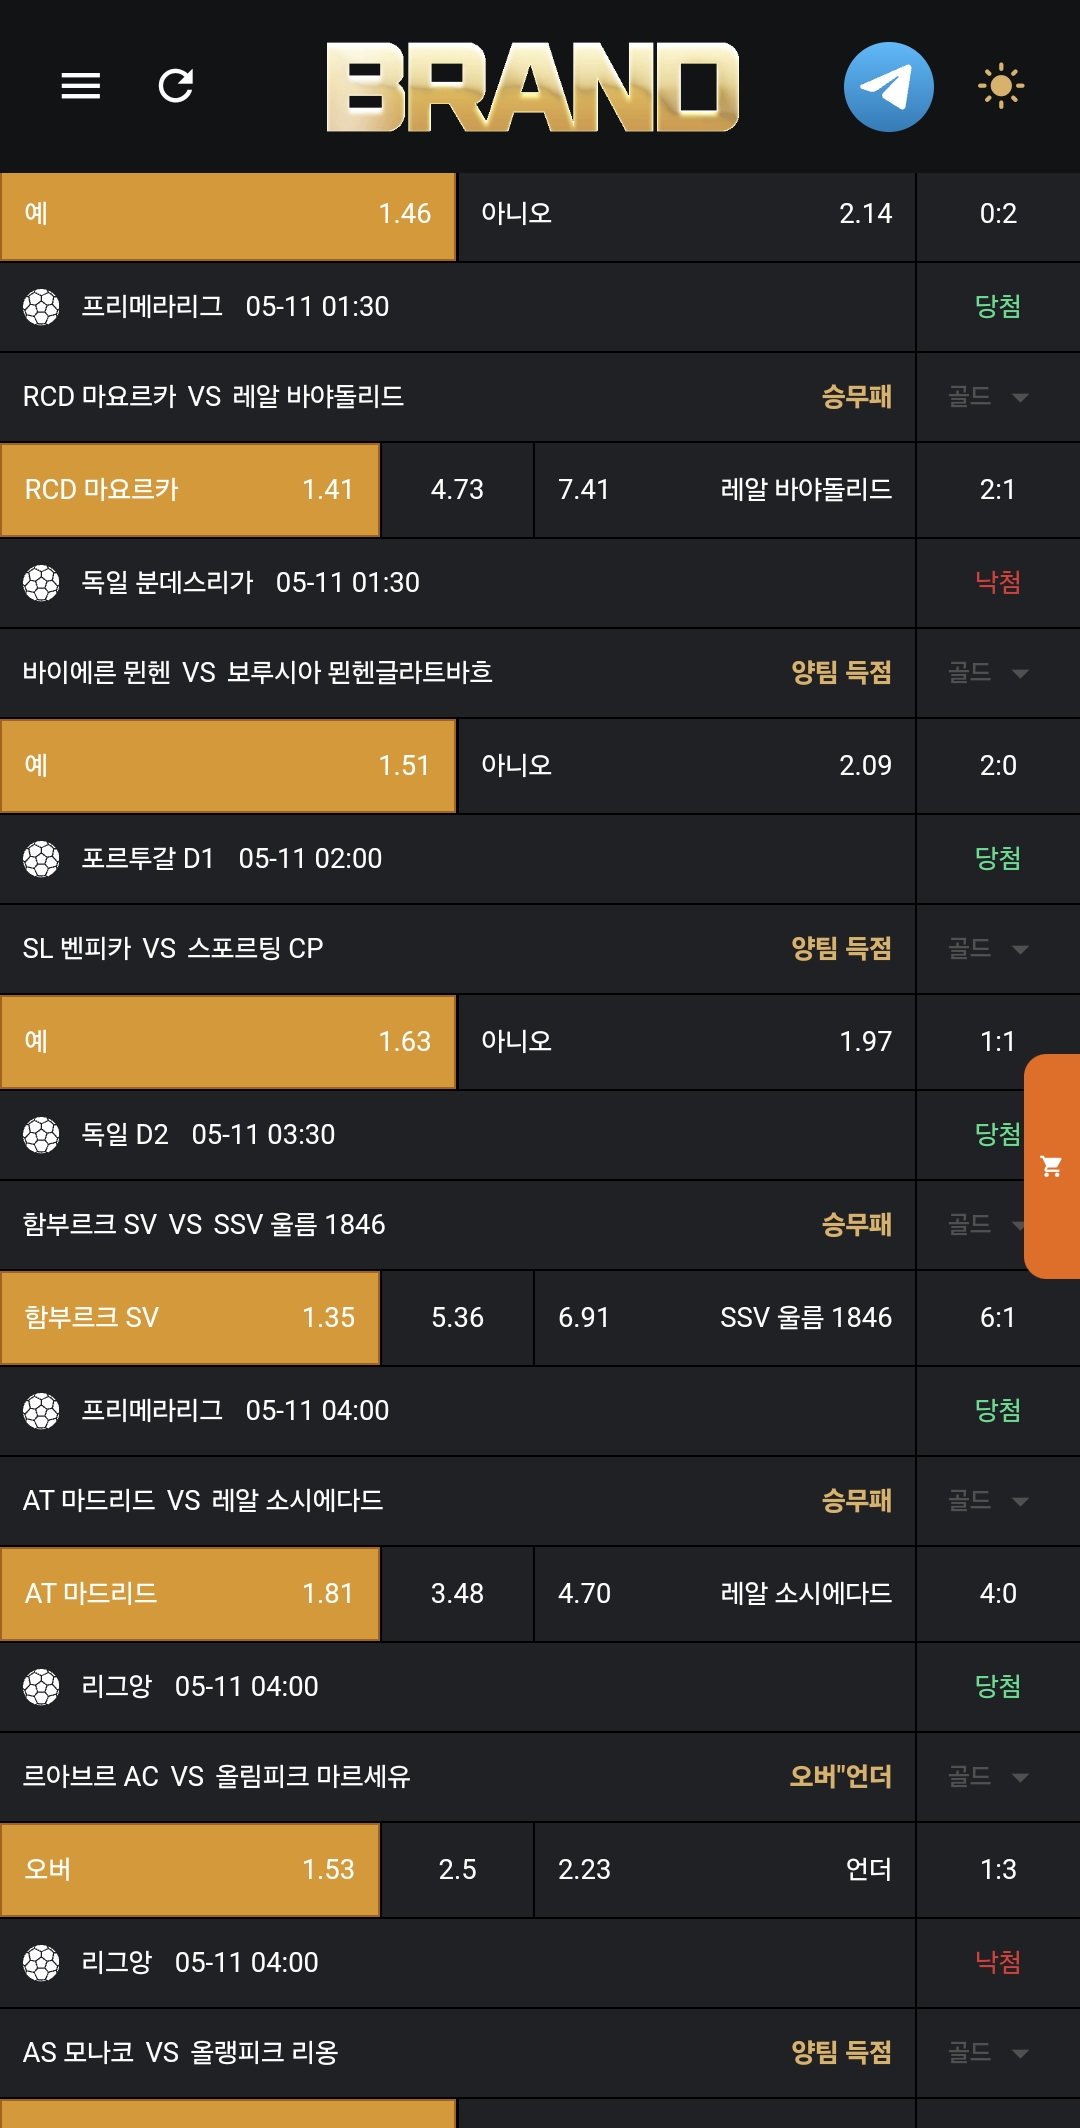Viewport: 1080px width, 2128px height.
Task: Click 승무패 label for 함부르크 SV match
Action: pyautogui.click(x=856, y=1225)
